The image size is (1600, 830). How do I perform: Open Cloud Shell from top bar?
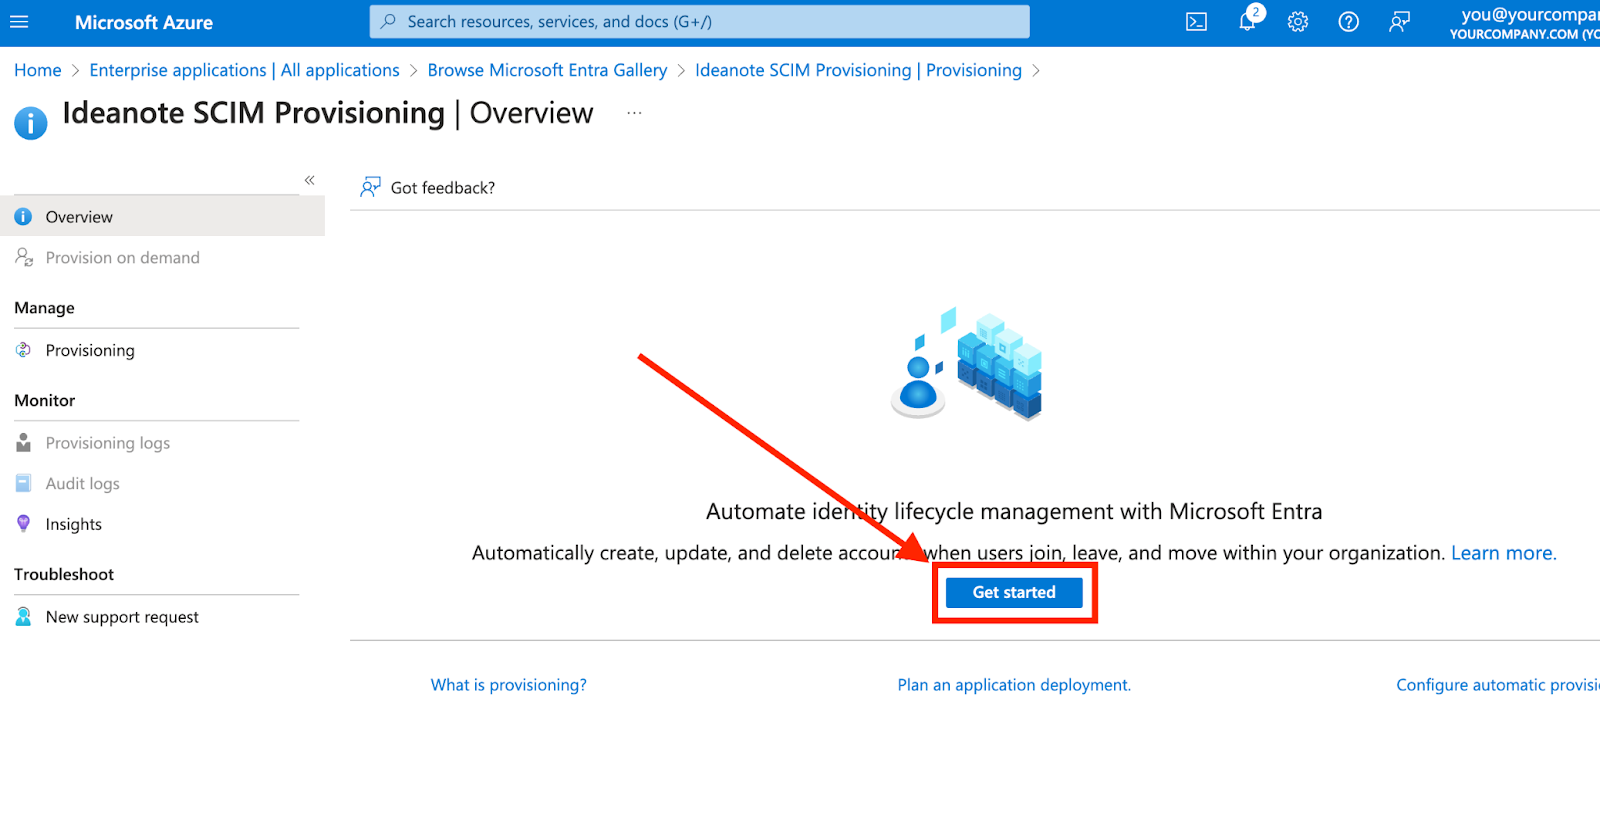click(x=1196, y=22)
